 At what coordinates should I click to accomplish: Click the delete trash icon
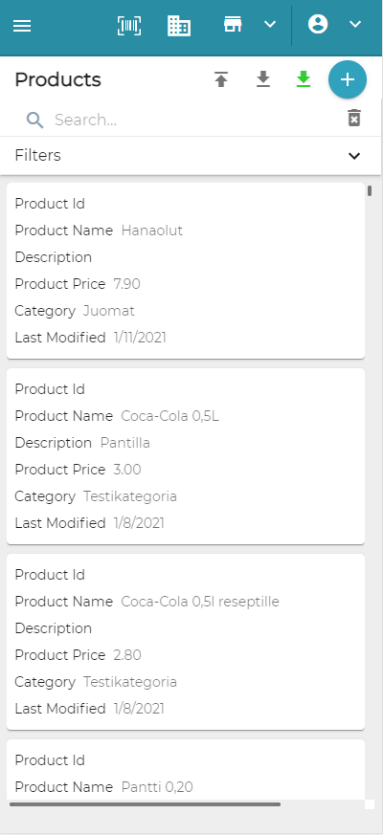354,118
